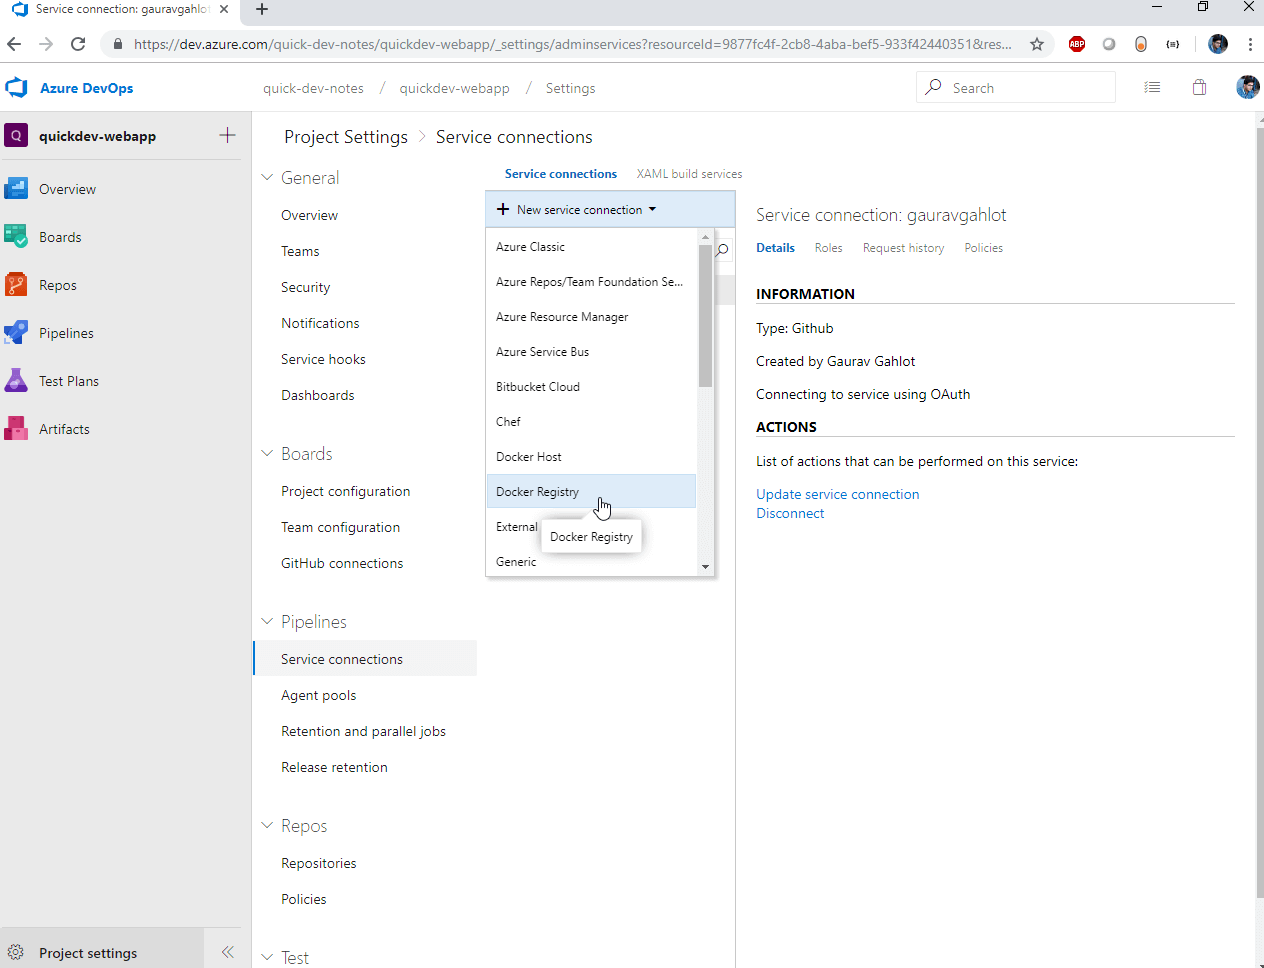Click the Azure DevOps logo icon
Screen dimensions: 1264x968
click(16, 88)
